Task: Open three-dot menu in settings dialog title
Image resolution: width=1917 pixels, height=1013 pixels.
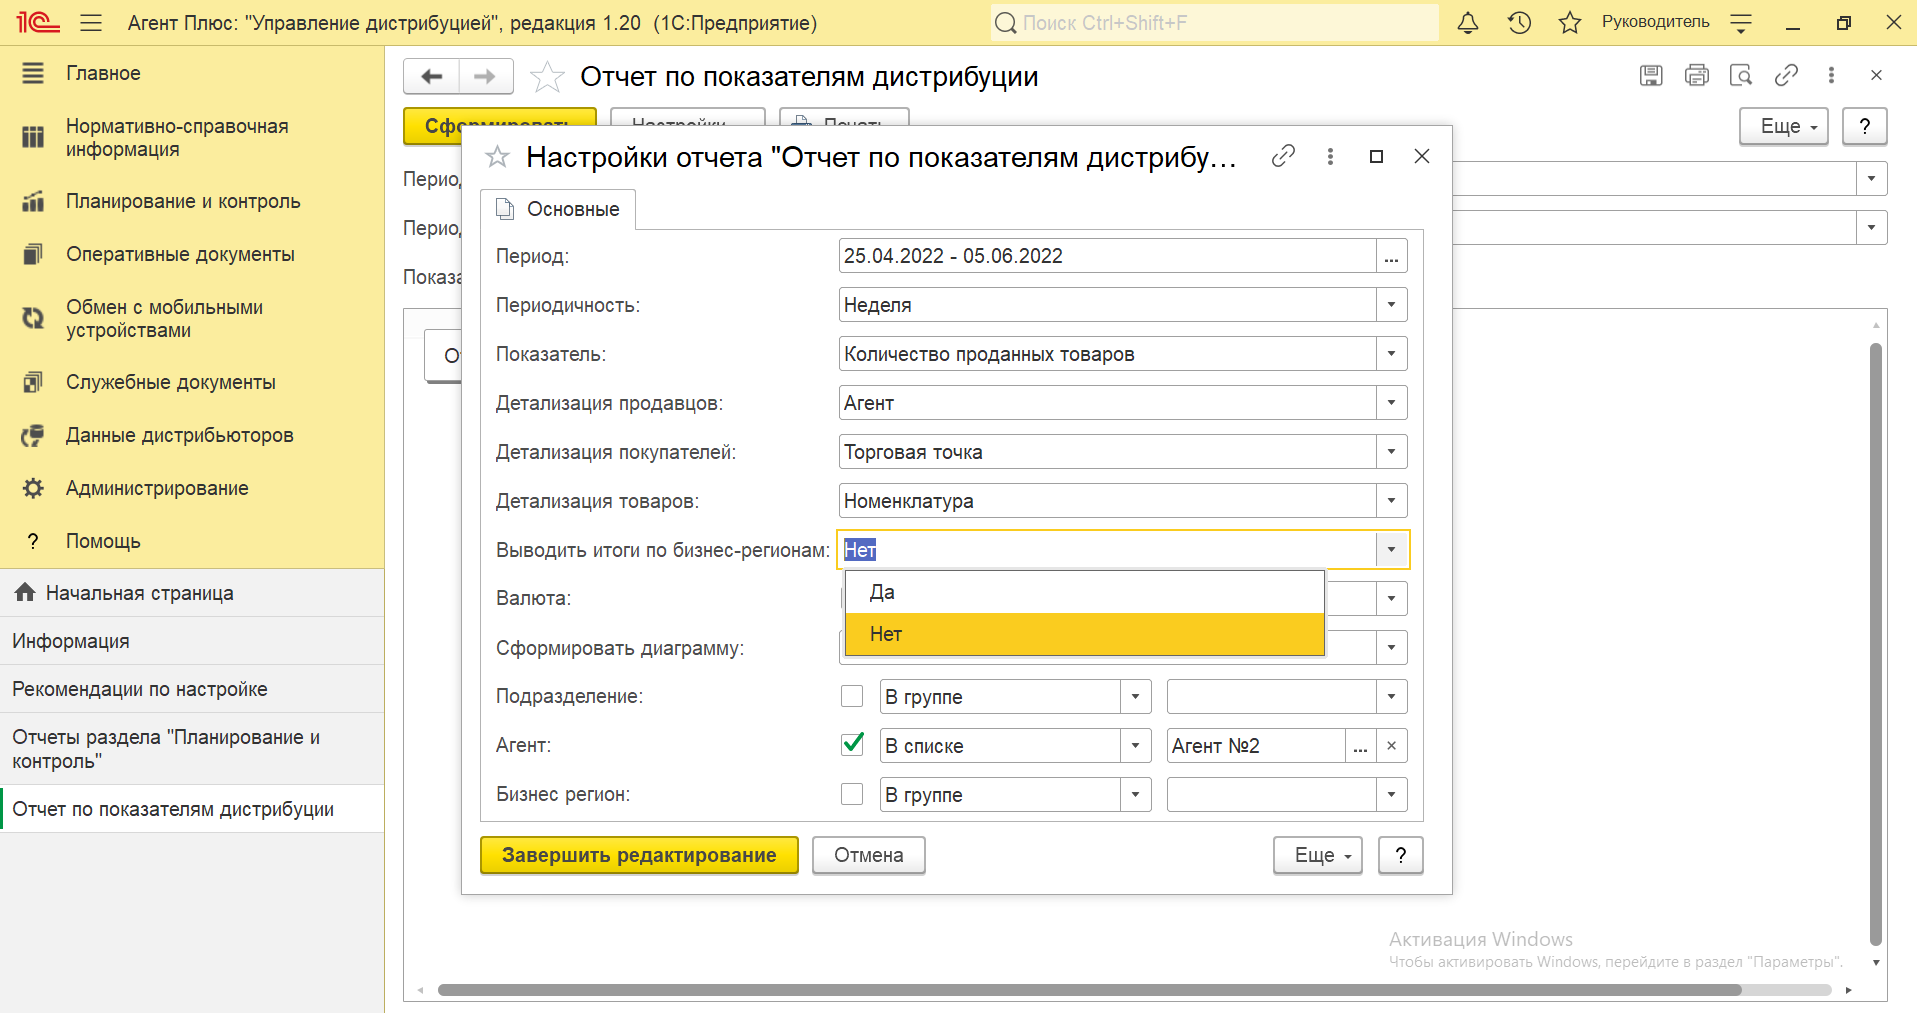Action: 1330,156
